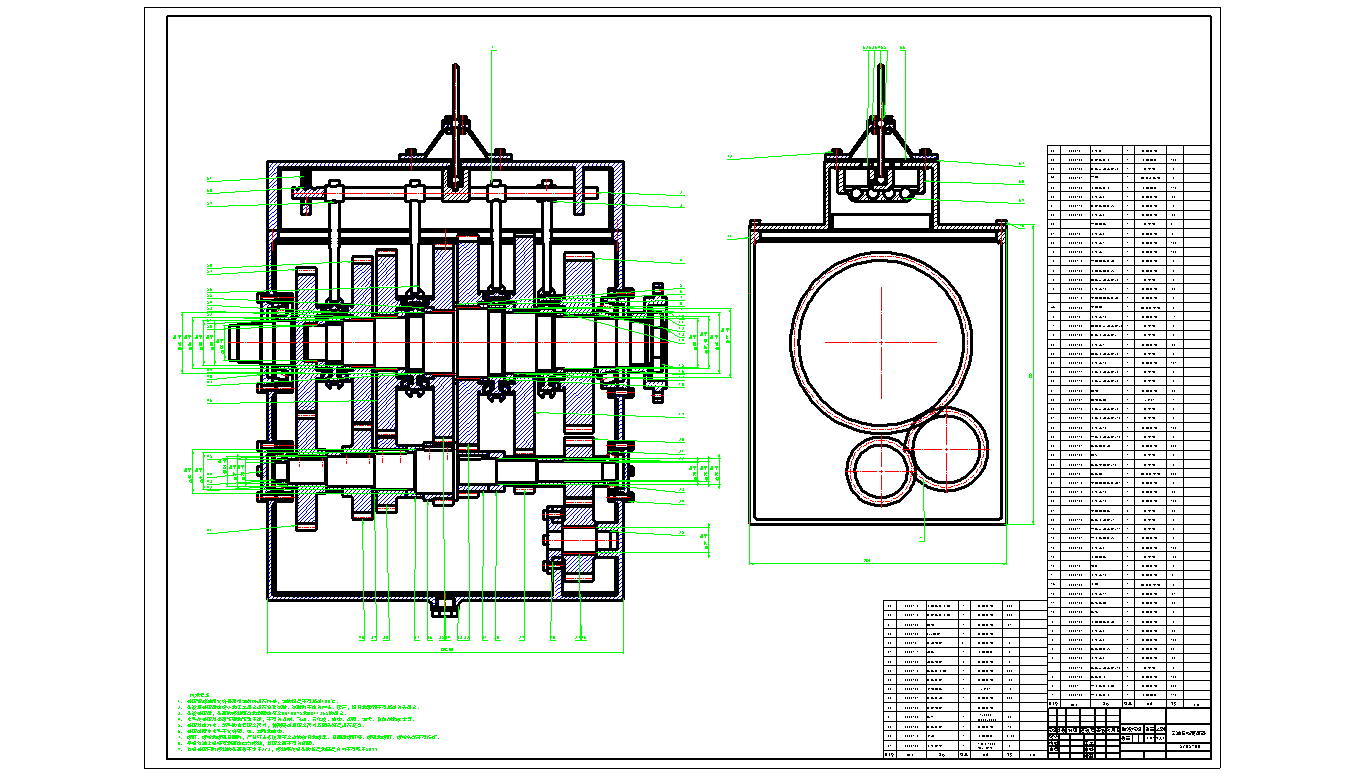
Task: Click the medium circle at lower right of side view
Action: [x=948, y=449]
